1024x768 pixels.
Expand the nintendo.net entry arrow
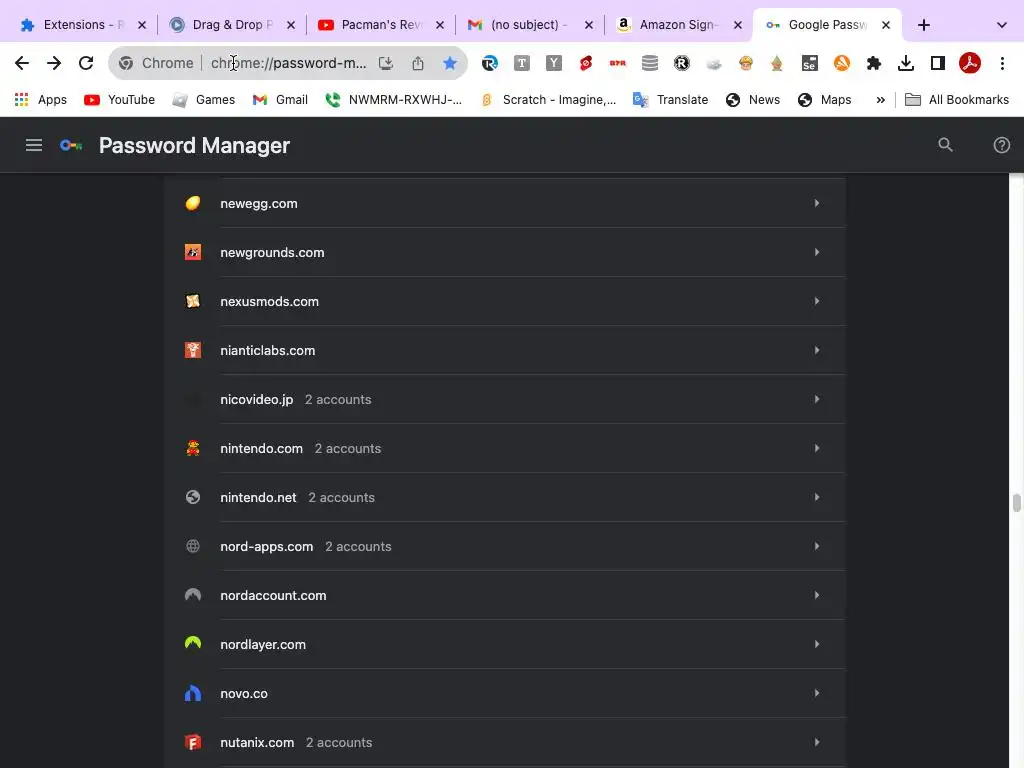point(816,497)
